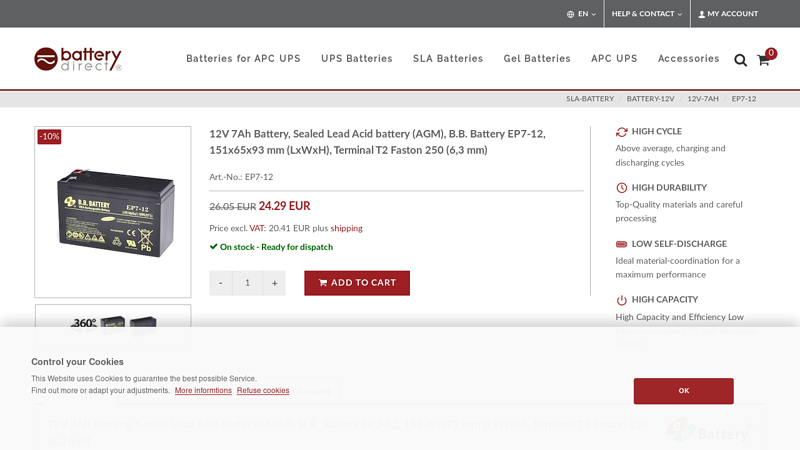The width and height of the screenshot is (800, 450).
Task: Click the product title text
Action: click(x=377, y=142)
